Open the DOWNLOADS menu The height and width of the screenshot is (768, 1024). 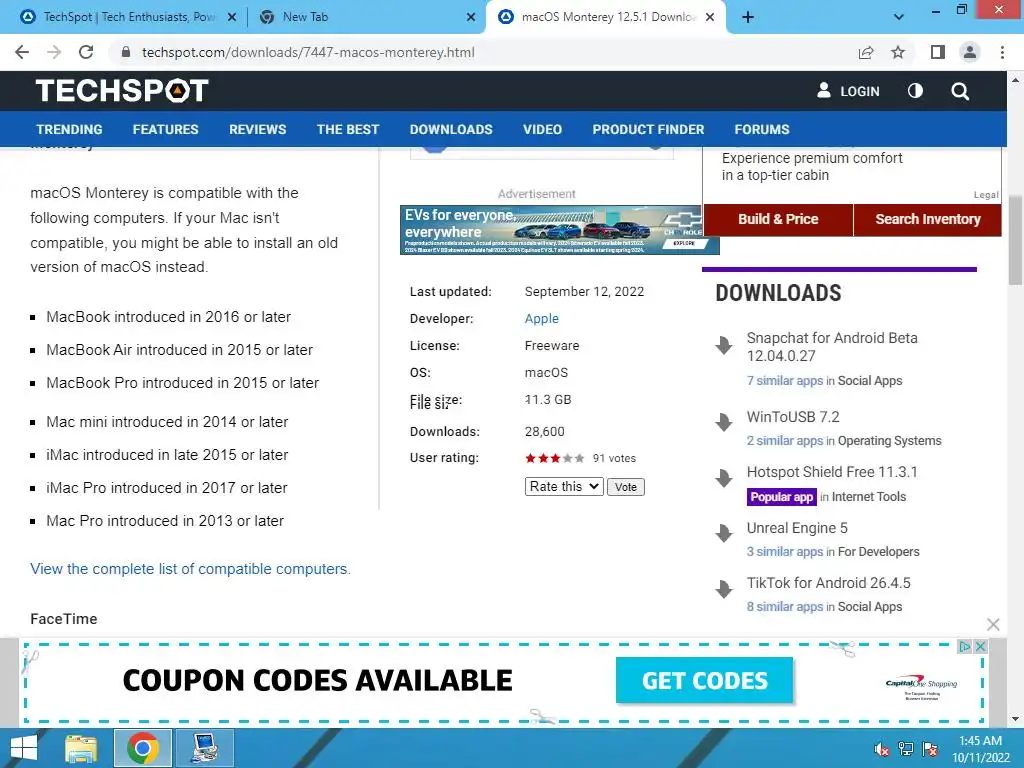(x=451, y=129)
